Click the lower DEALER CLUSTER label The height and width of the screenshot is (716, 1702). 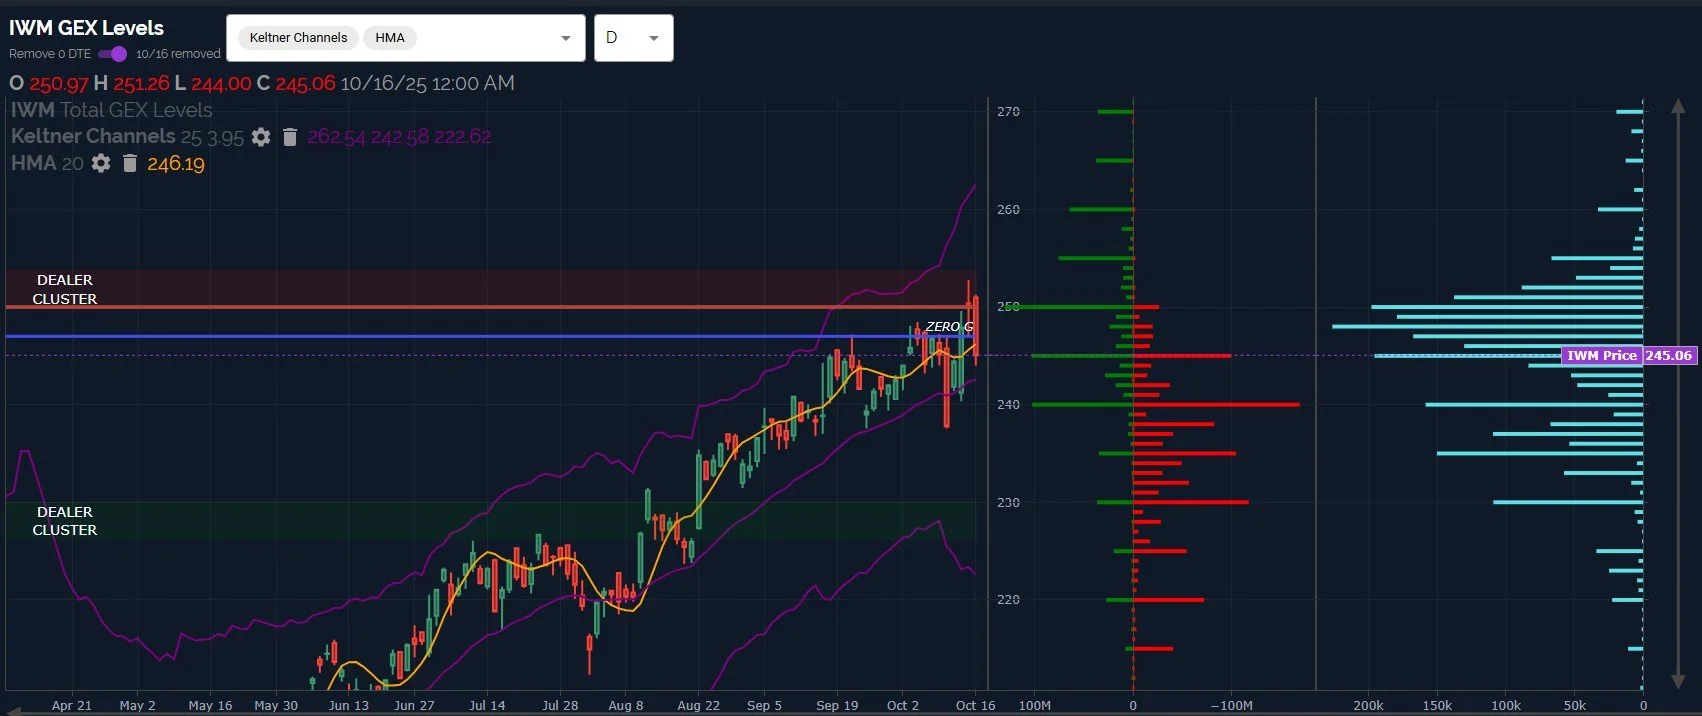pos(65,521)
